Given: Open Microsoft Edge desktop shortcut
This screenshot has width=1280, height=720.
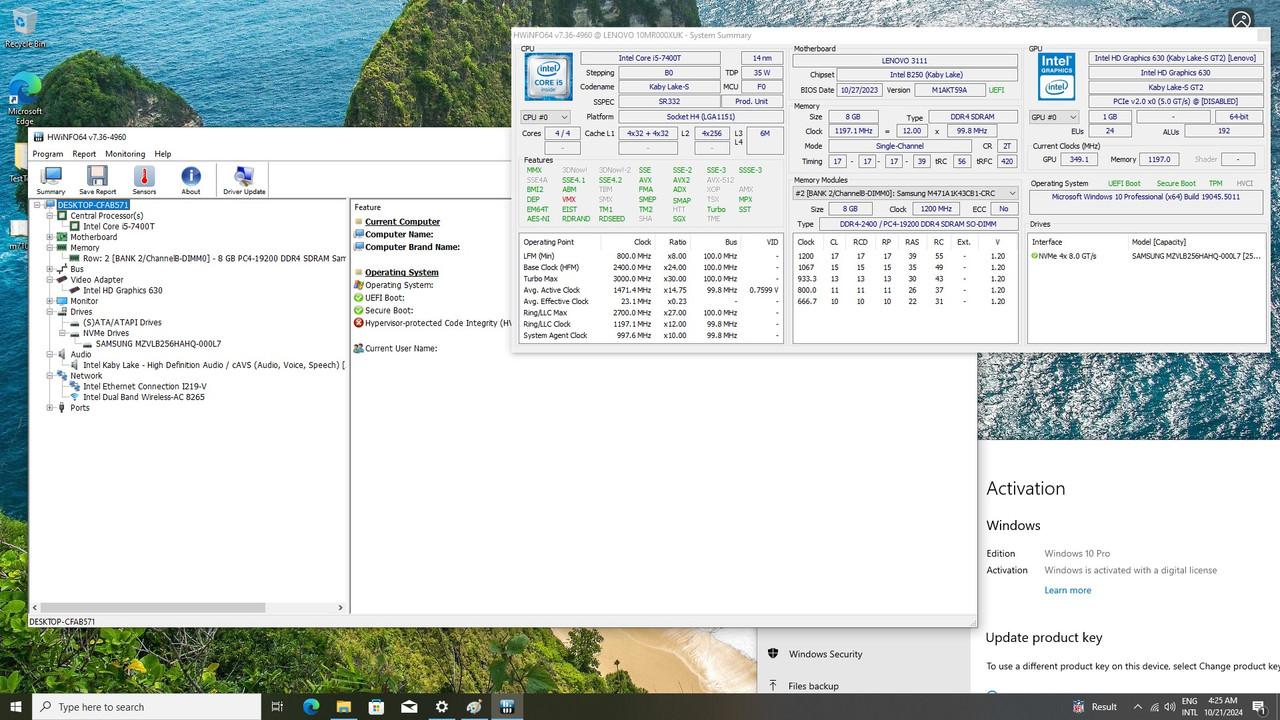Looking at the screenshot, I should [x=25, y=98].
